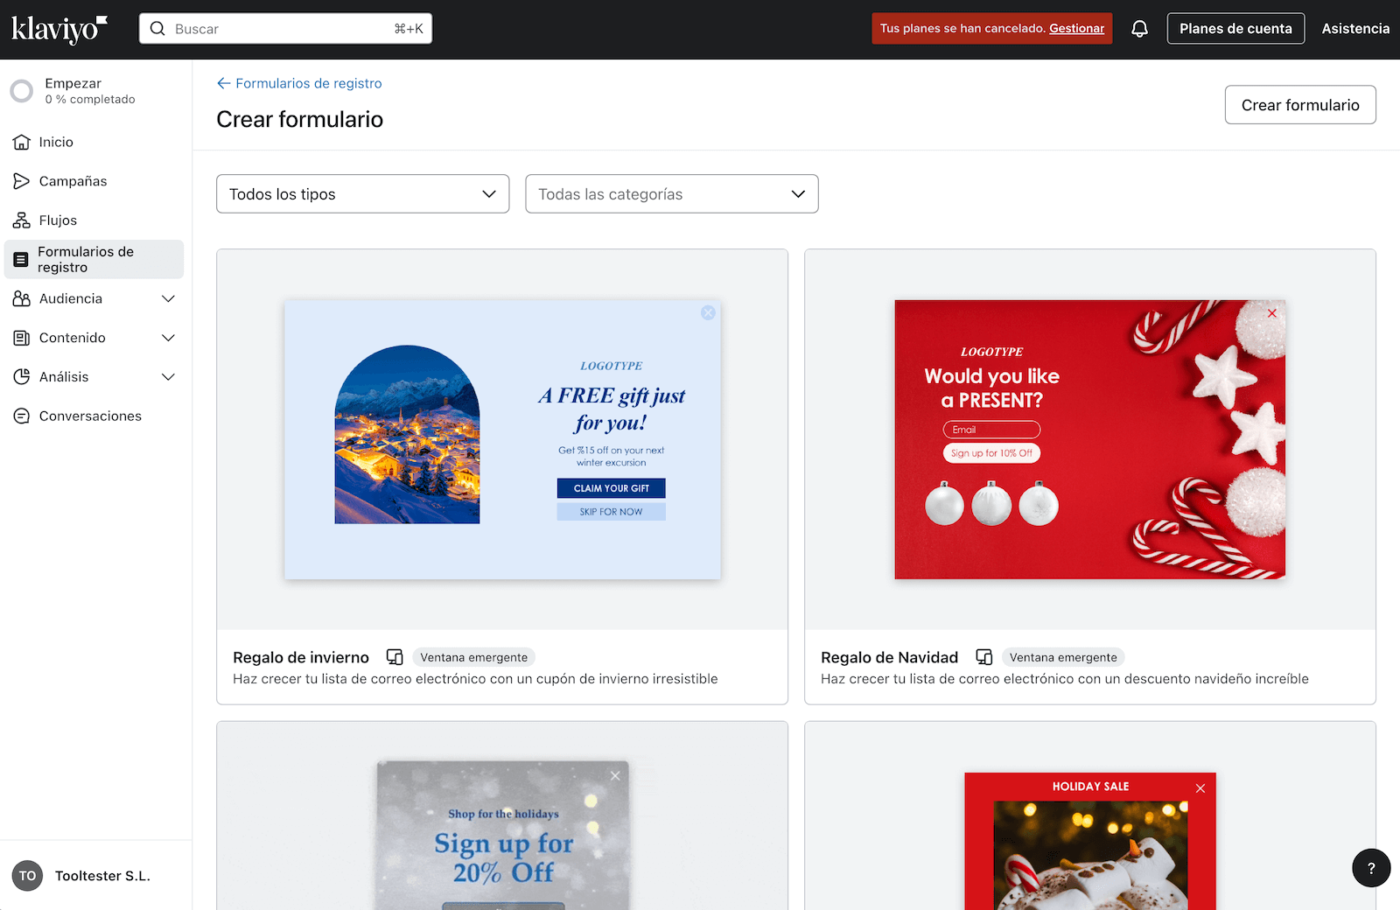Open the Todas las categorías dropdown
Viewport: 1400px width, 910px height.
672,194
